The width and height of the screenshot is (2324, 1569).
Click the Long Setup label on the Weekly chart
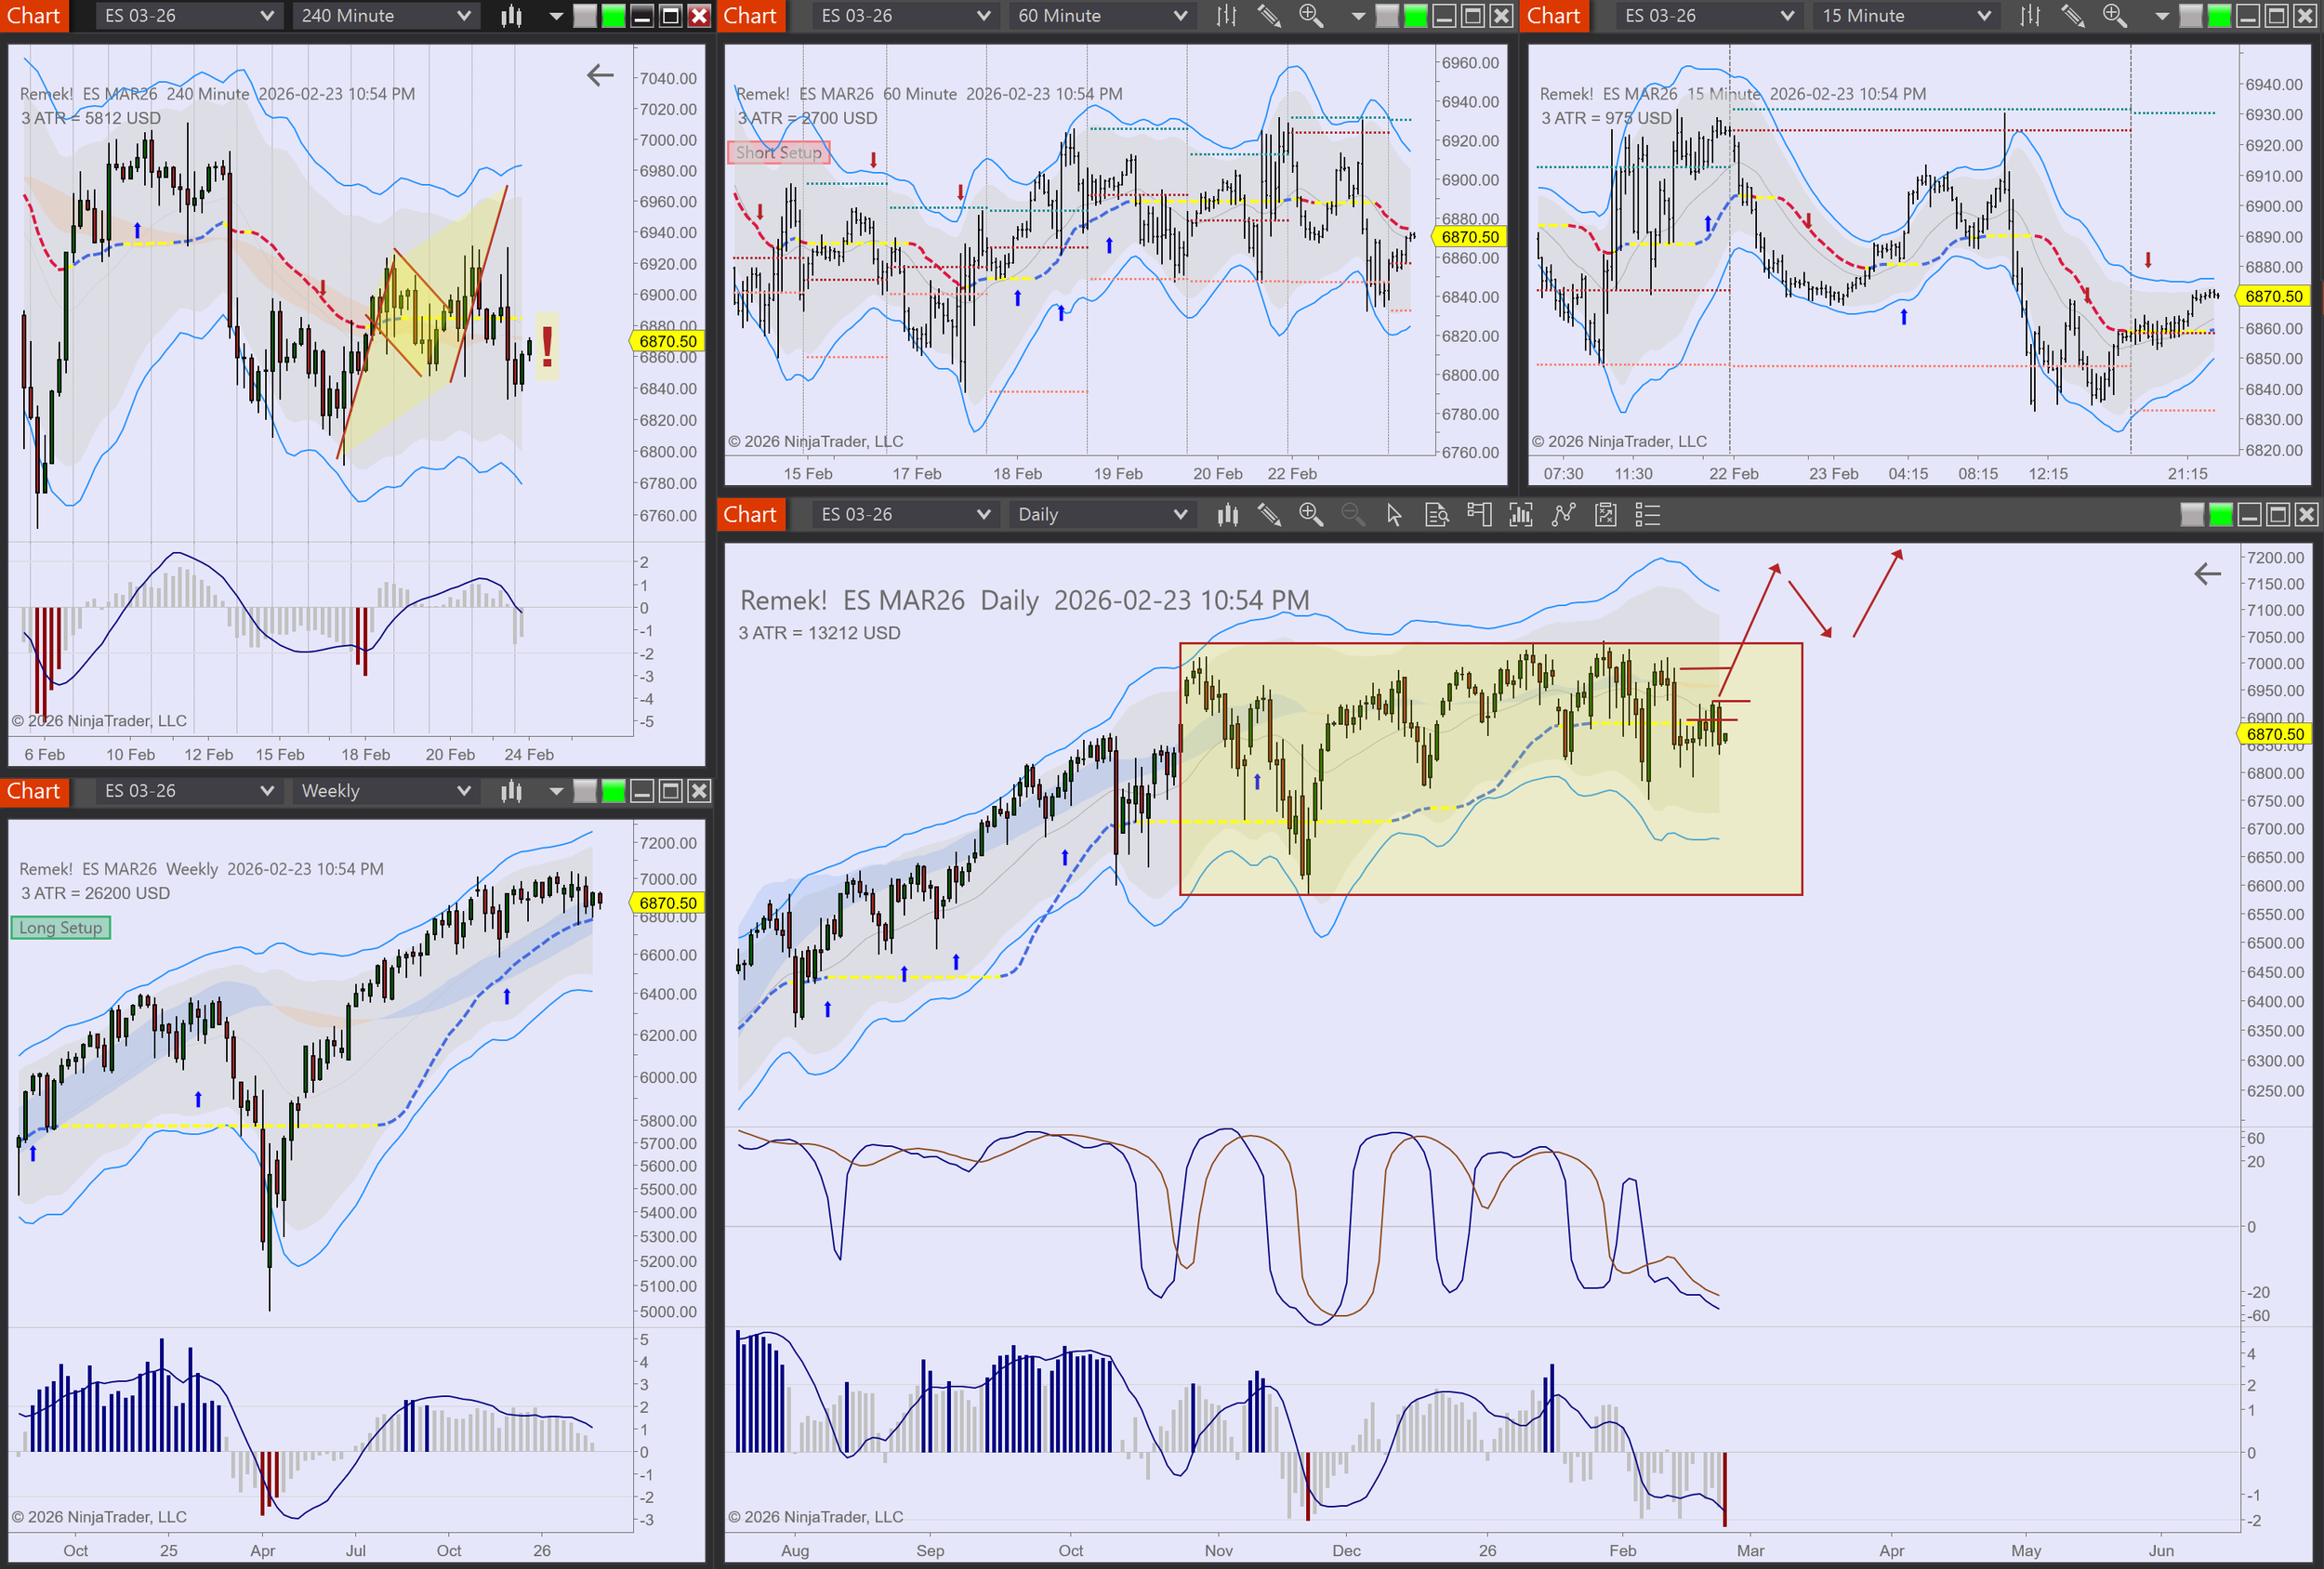tap(61, 928)
